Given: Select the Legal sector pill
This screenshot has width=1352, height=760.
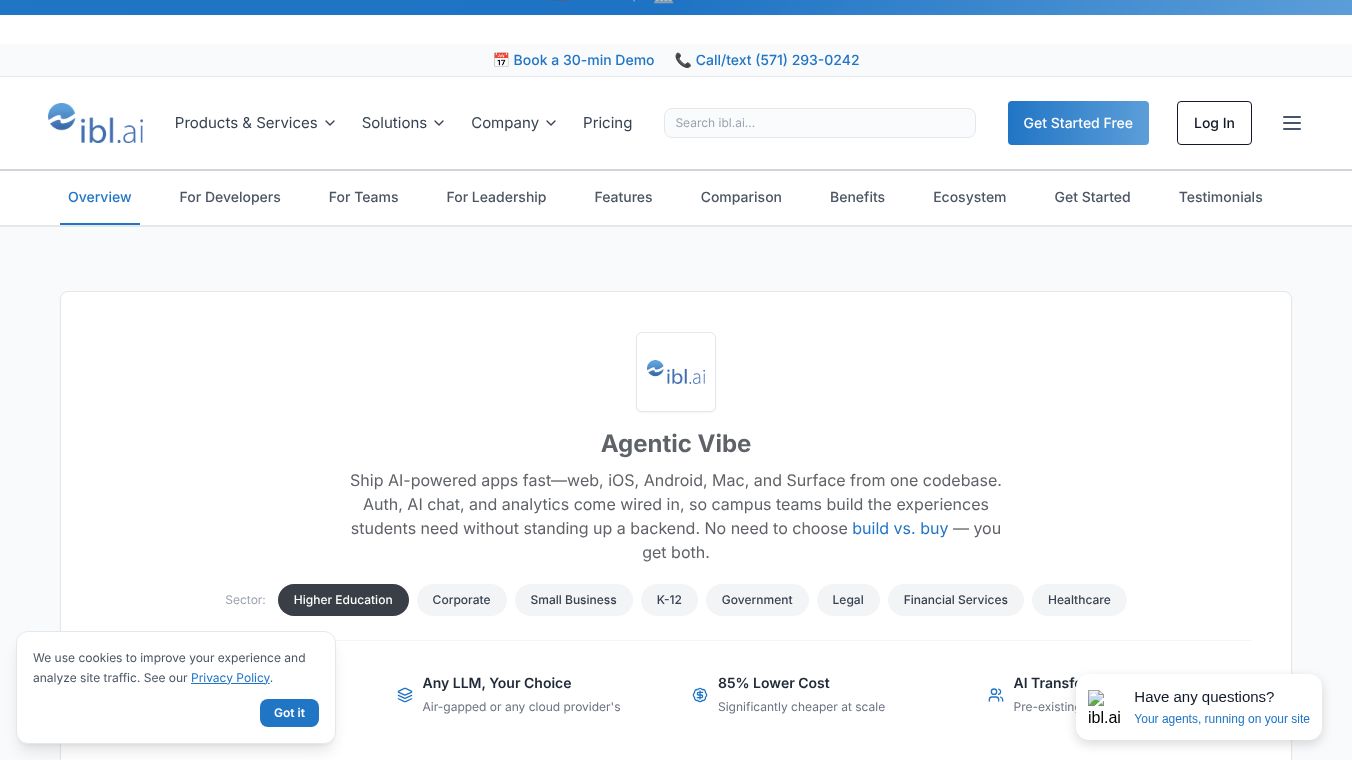Looking at the screenshot, I should (848, 600).
